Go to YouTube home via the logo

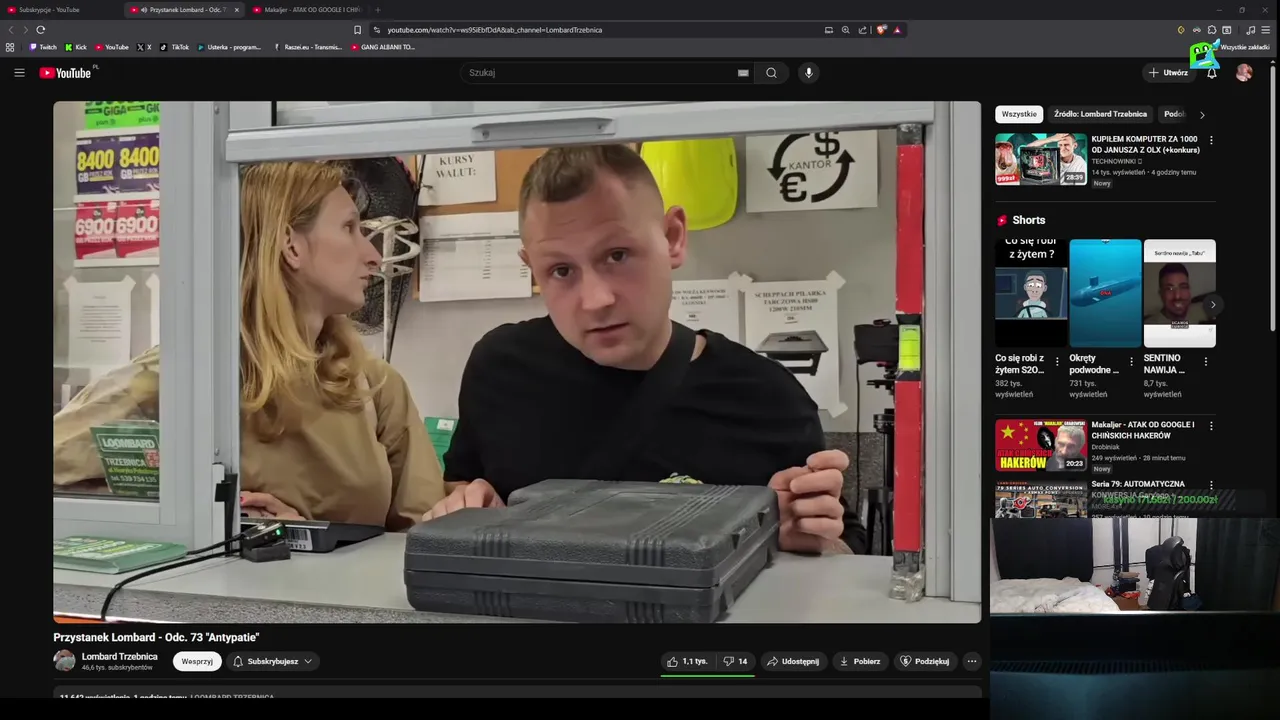pos(65,72)
